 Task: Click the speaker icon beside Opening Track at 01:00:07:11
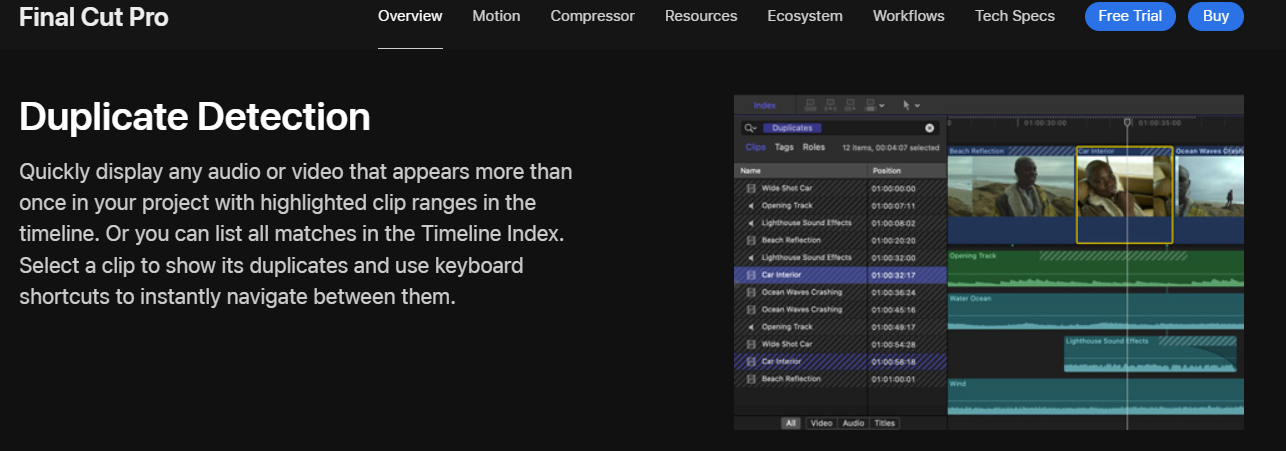coord(751,205)
